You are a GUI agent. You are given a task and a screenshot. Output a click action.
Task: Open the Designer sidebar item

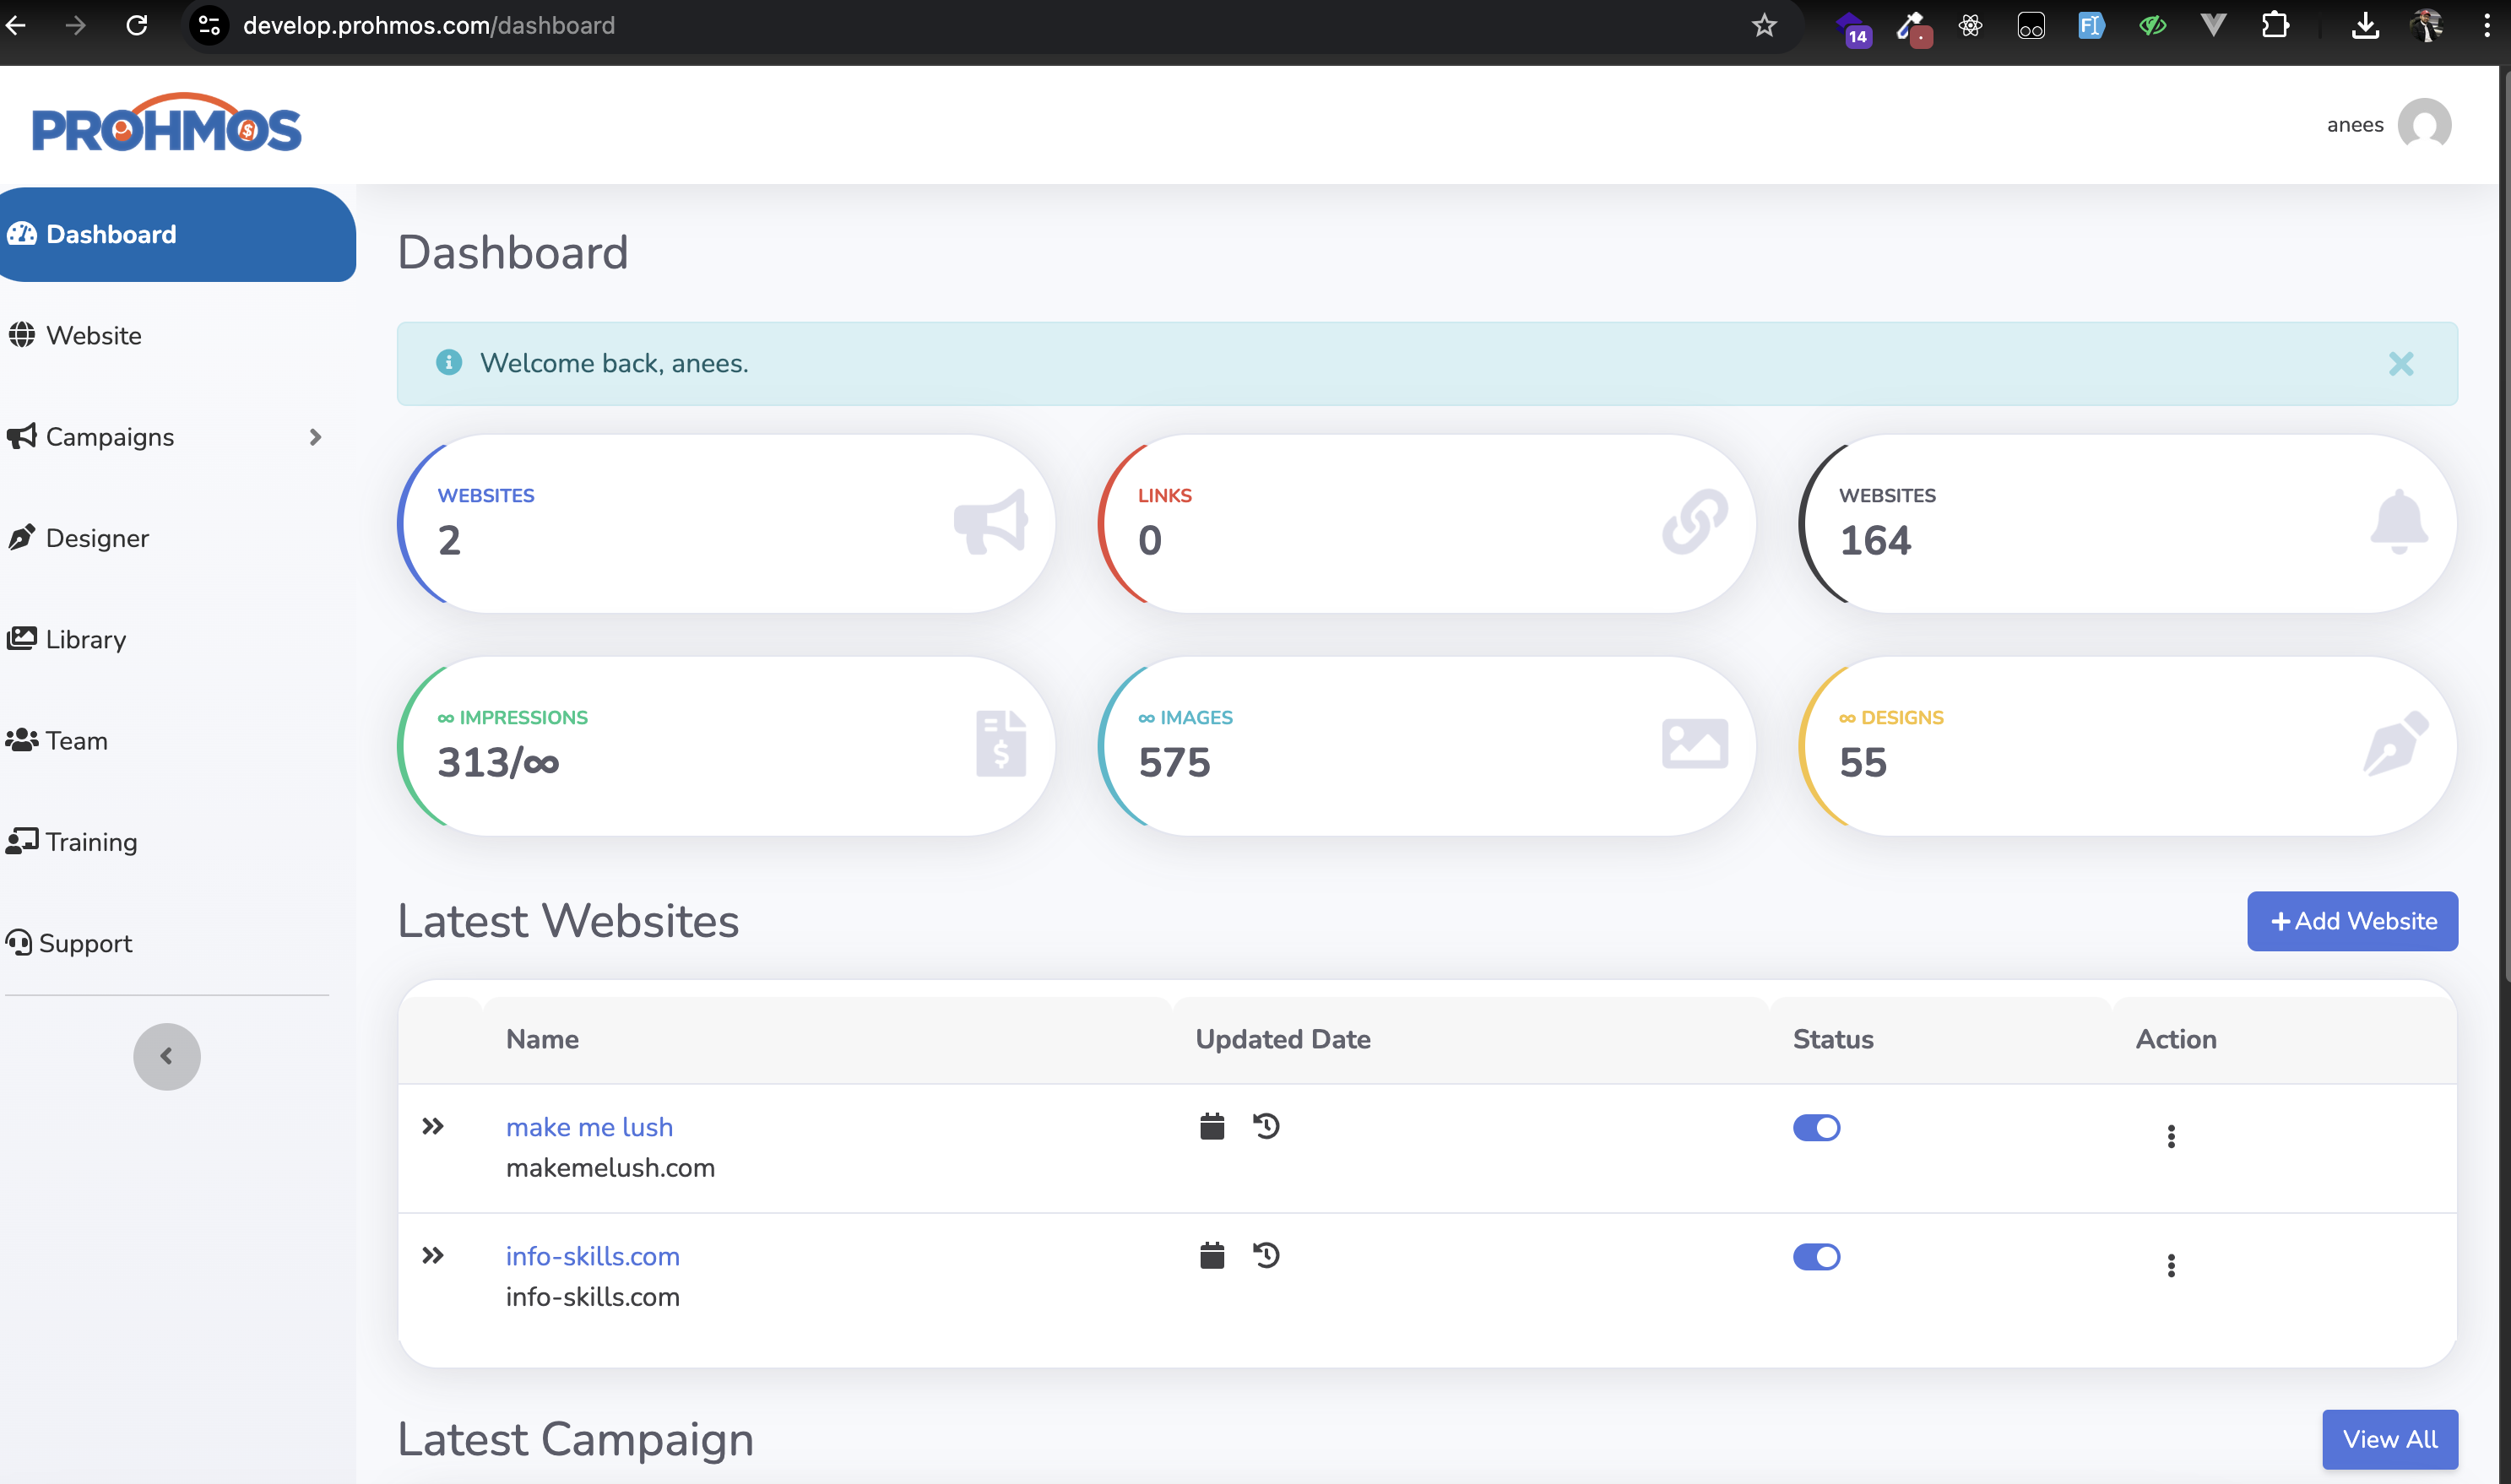point(78,538)
